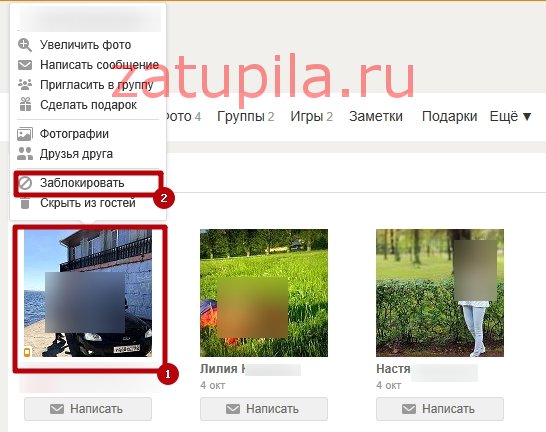546x432 pixels.
Task: Switch to the Игры tab
Action: click(x=312, y=116)
